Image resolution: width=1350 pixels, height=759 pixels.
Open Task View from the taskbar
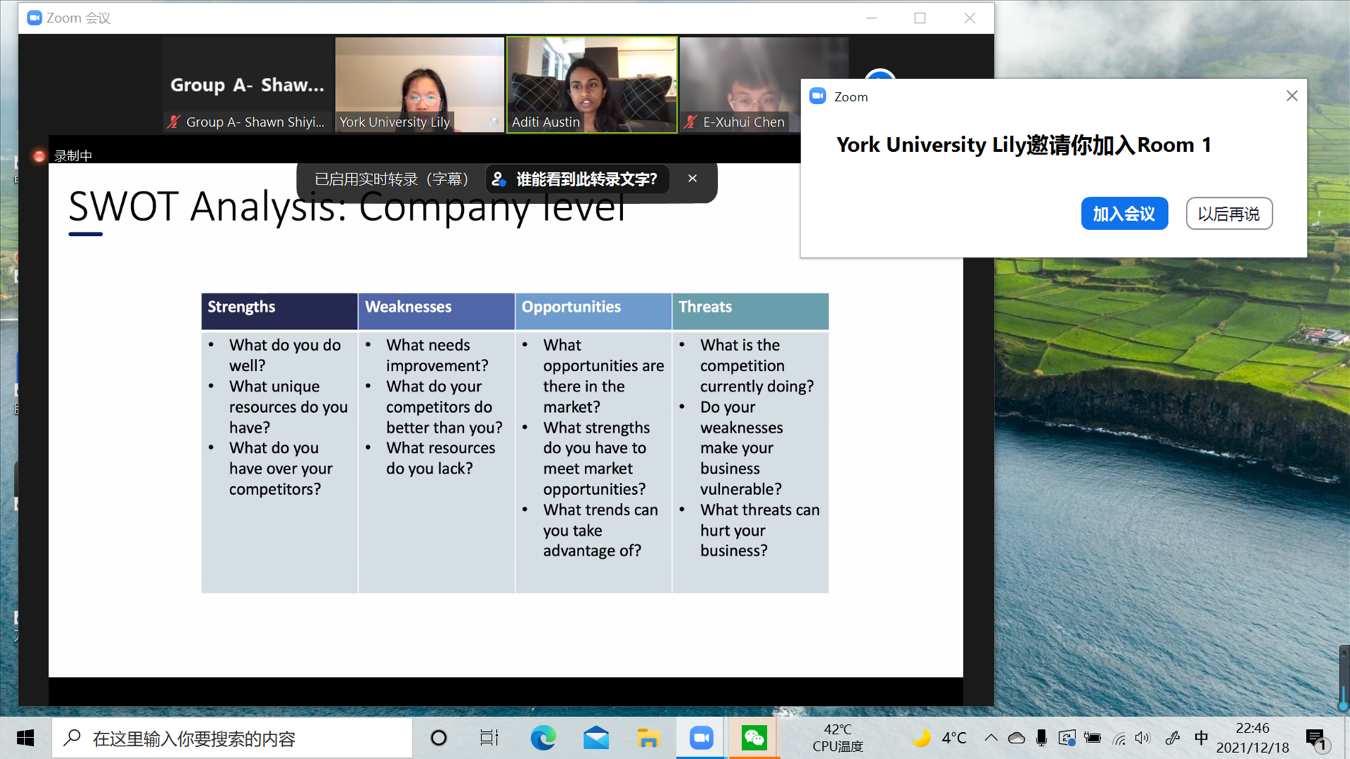coord(489,738)
